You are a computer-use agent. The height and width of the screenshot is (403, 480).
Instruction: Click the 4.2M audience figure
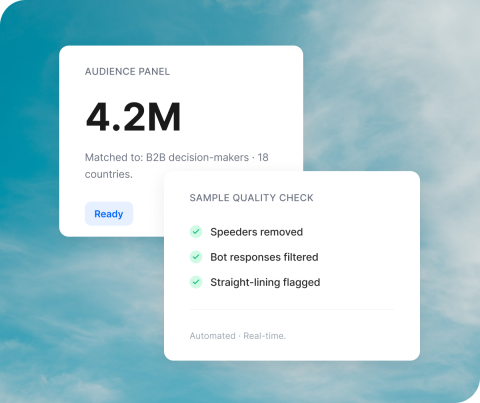coord(133,117)
